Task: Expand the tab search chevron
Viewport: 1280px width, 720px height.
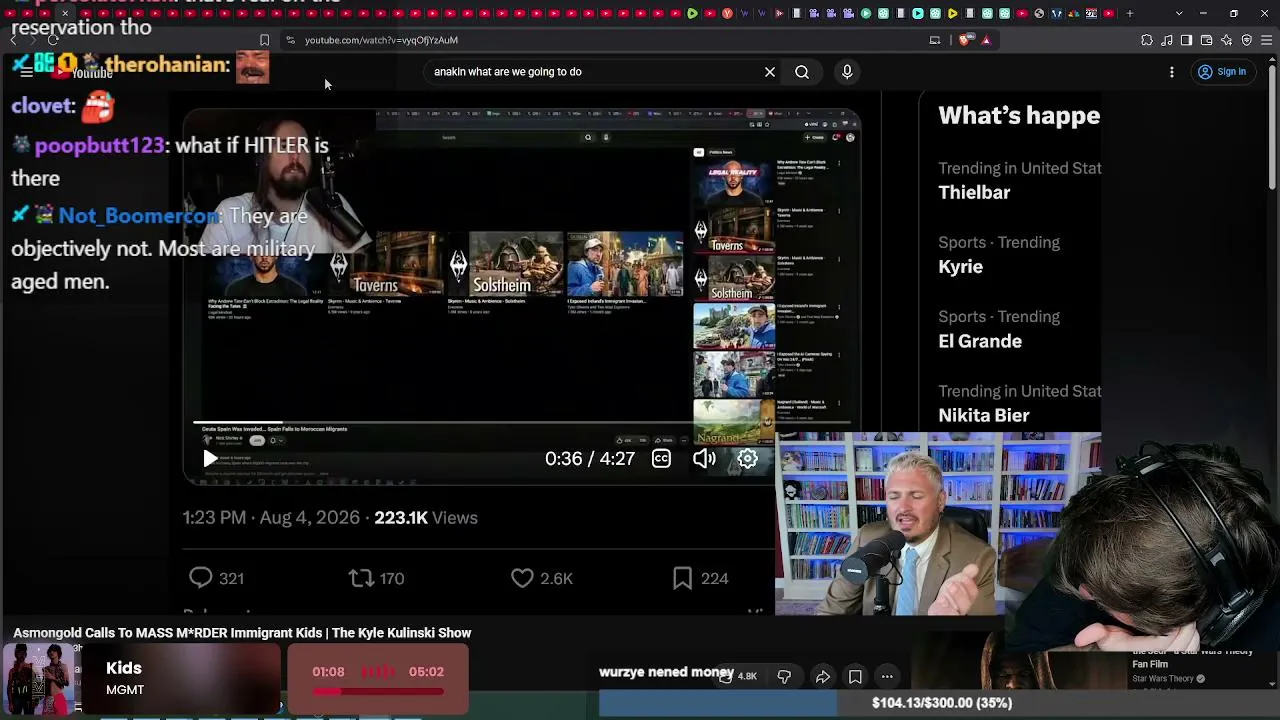Action: tap(1179, 14)
